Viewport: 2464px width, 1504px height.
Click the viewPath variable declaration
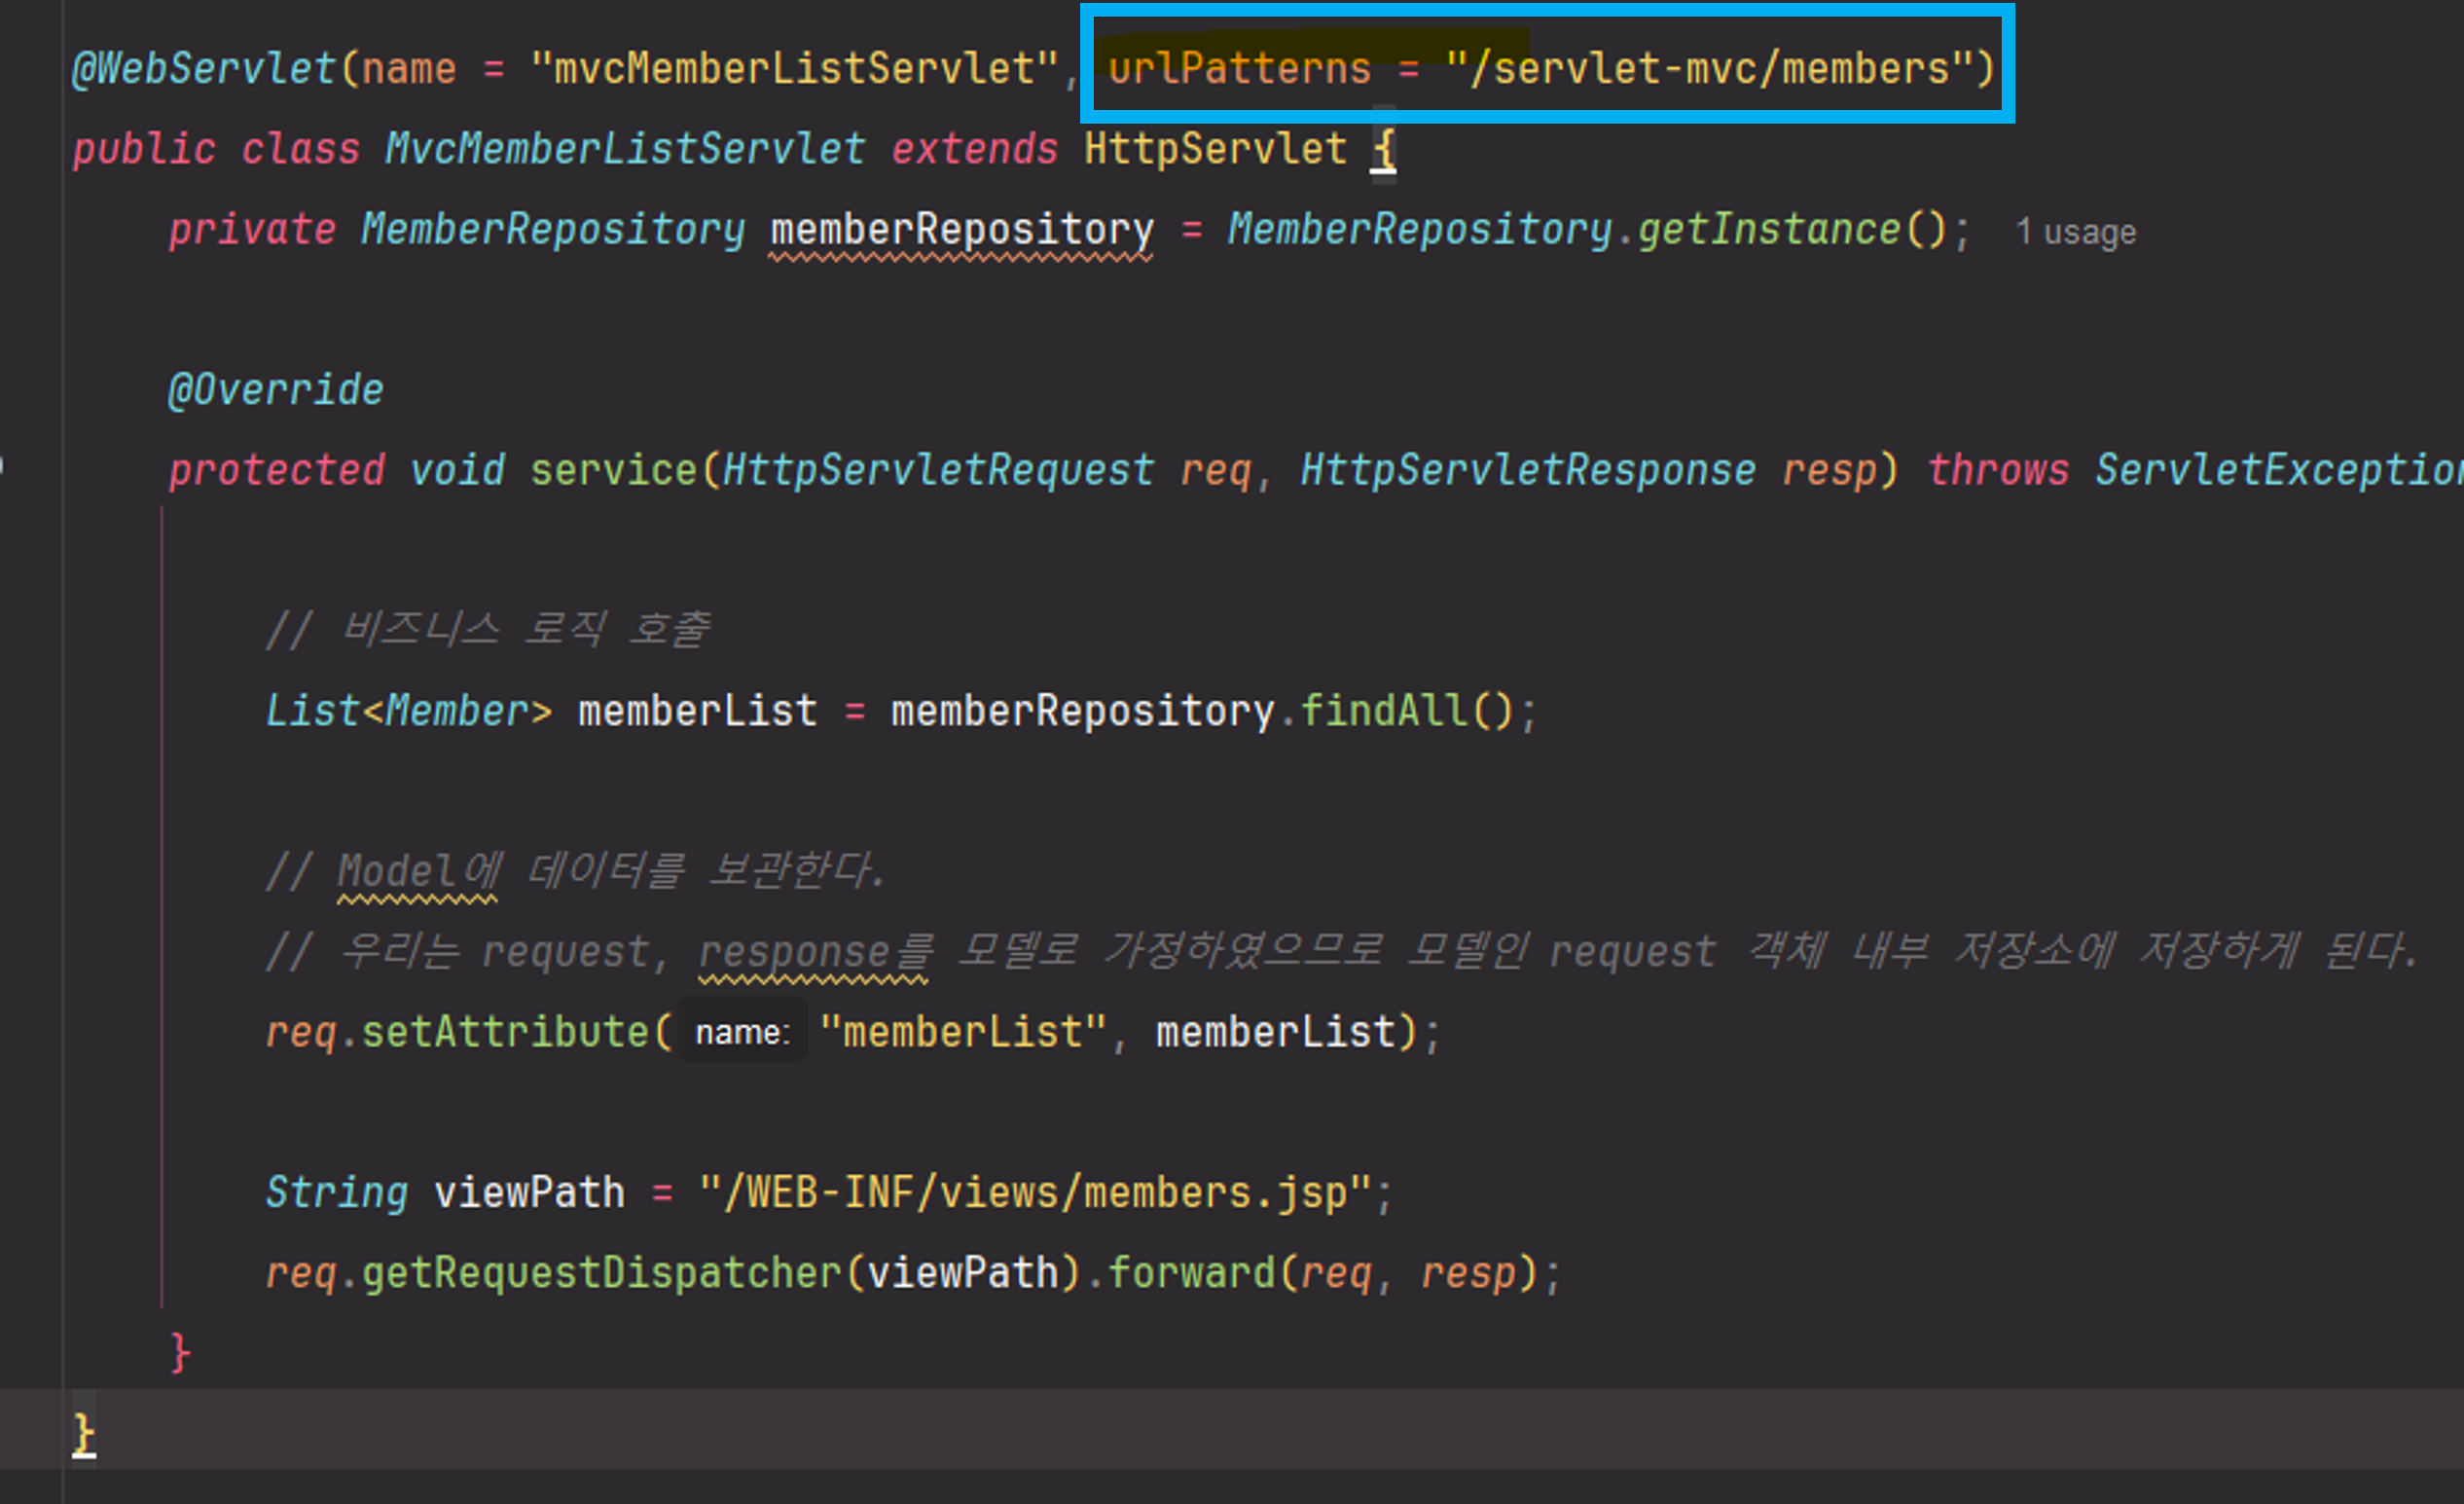tap(529, 1192)
